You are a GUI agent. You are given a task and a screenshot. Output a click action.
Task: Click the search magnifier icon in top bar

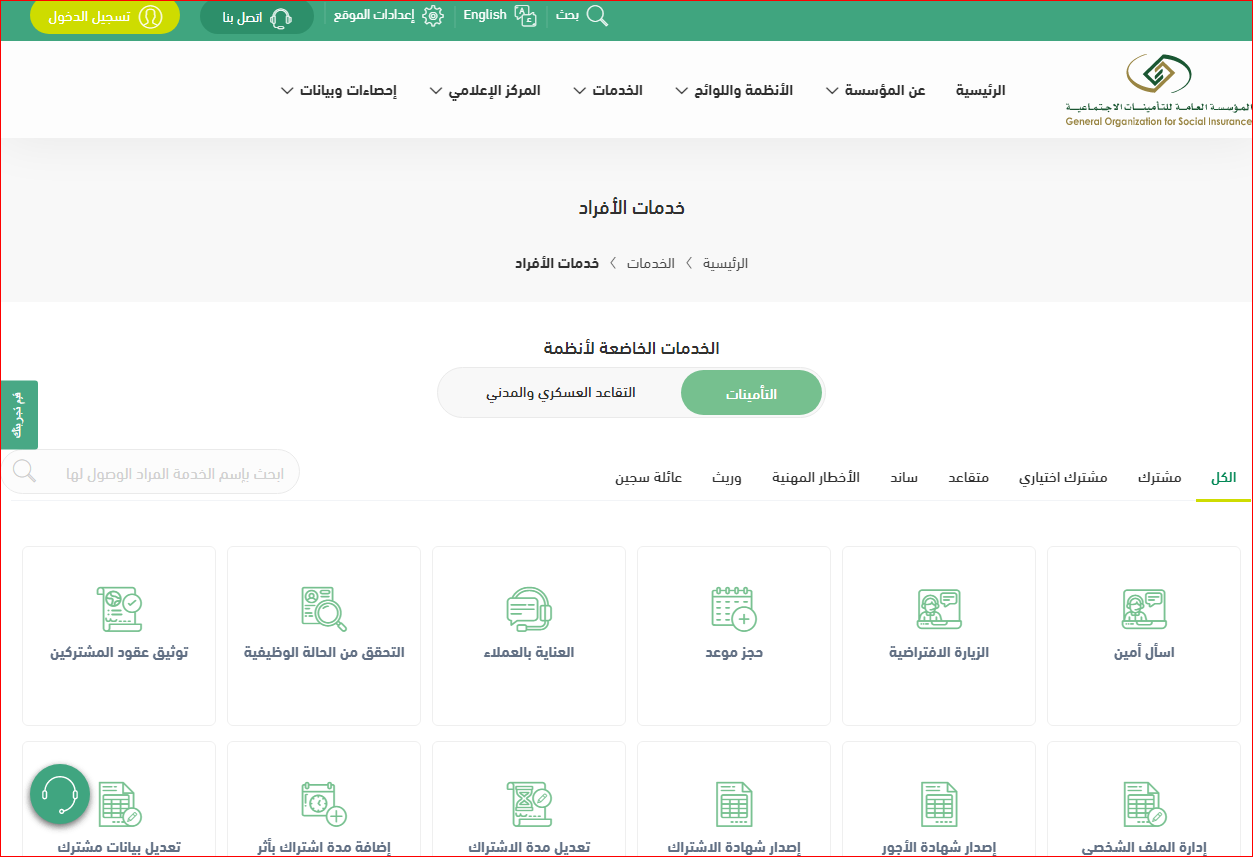596,16
